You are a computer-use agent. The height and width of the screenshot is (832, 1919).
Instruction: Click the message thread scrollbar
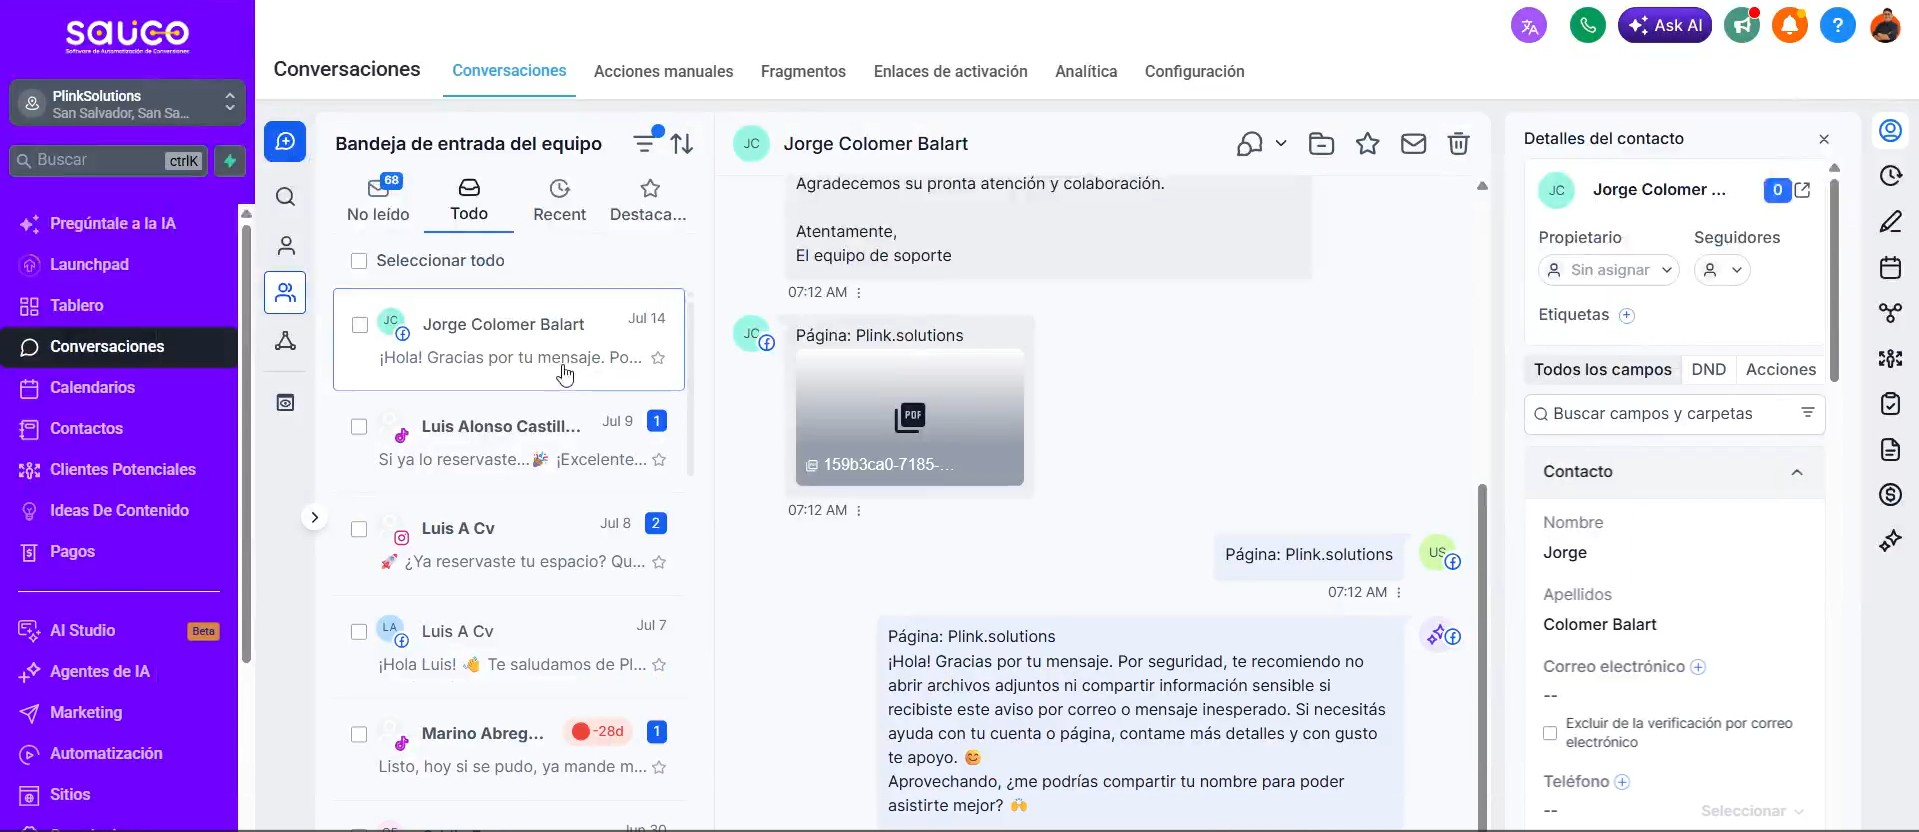[x=1482, y=655]
